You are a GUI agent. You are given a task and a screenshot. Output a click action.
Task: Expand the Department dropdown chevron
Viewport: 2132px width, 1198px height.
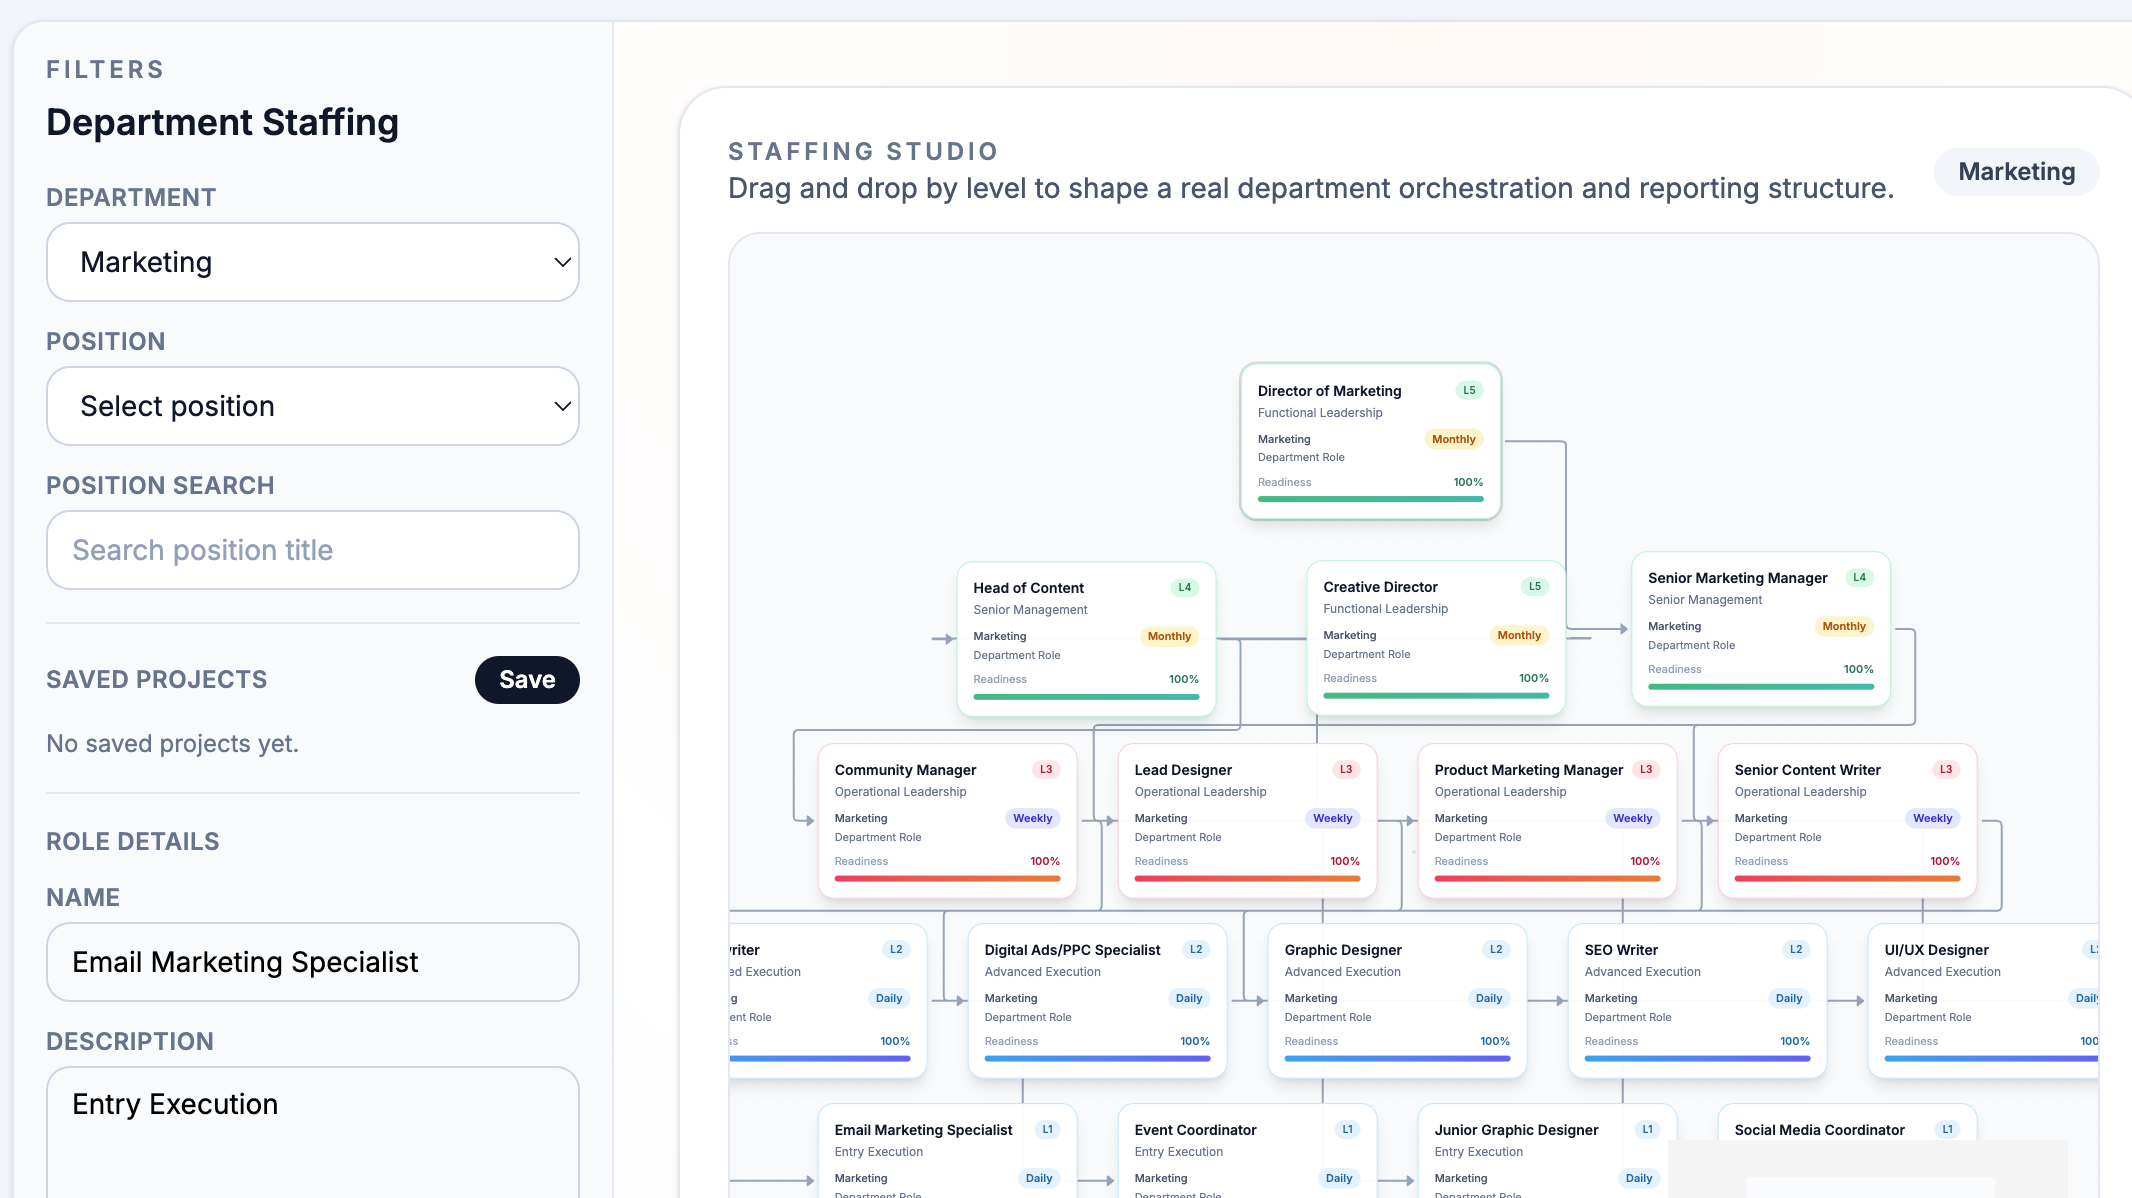click(x=560, y=262)
